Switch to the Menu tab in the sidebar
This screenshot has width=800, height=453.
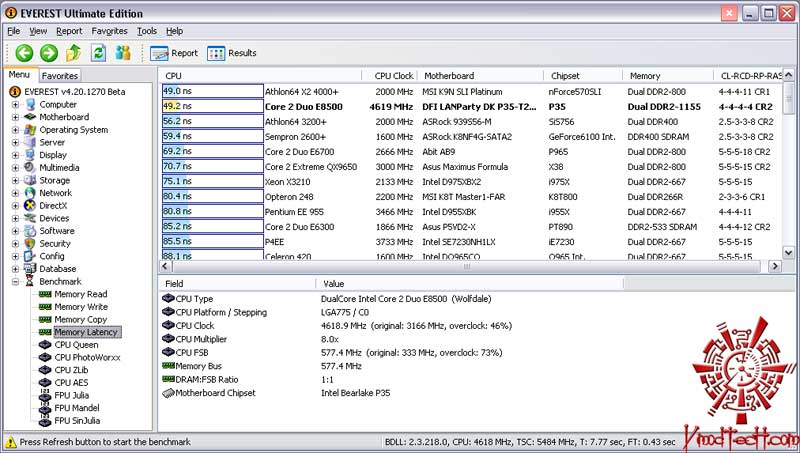tap(19, 74)
